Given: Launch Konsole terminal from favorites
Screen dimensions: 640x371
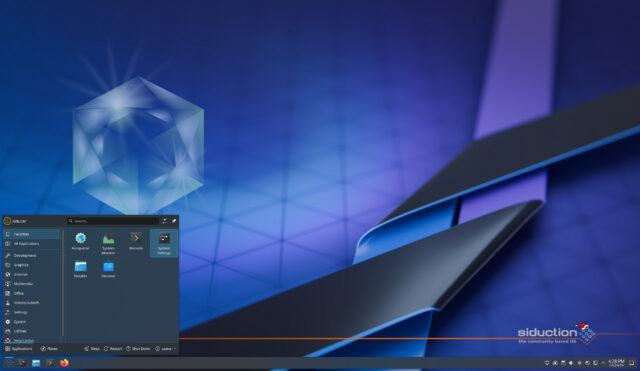Looking at the screenshot, I should pos(136,242).
